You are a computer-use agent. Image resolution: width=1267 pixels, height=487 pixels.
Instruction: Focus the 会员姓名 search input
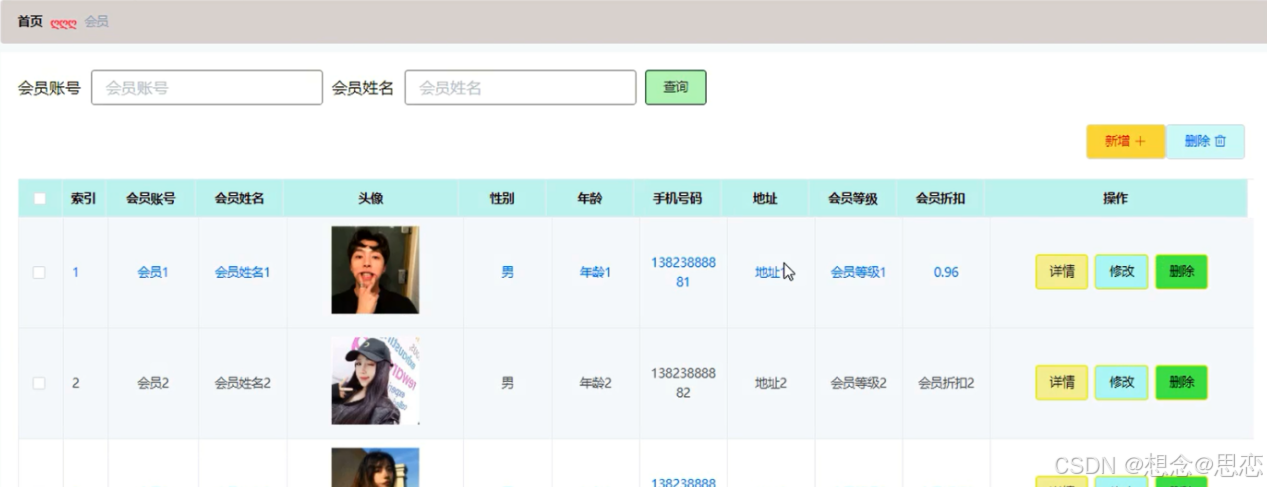click(520, 87)
